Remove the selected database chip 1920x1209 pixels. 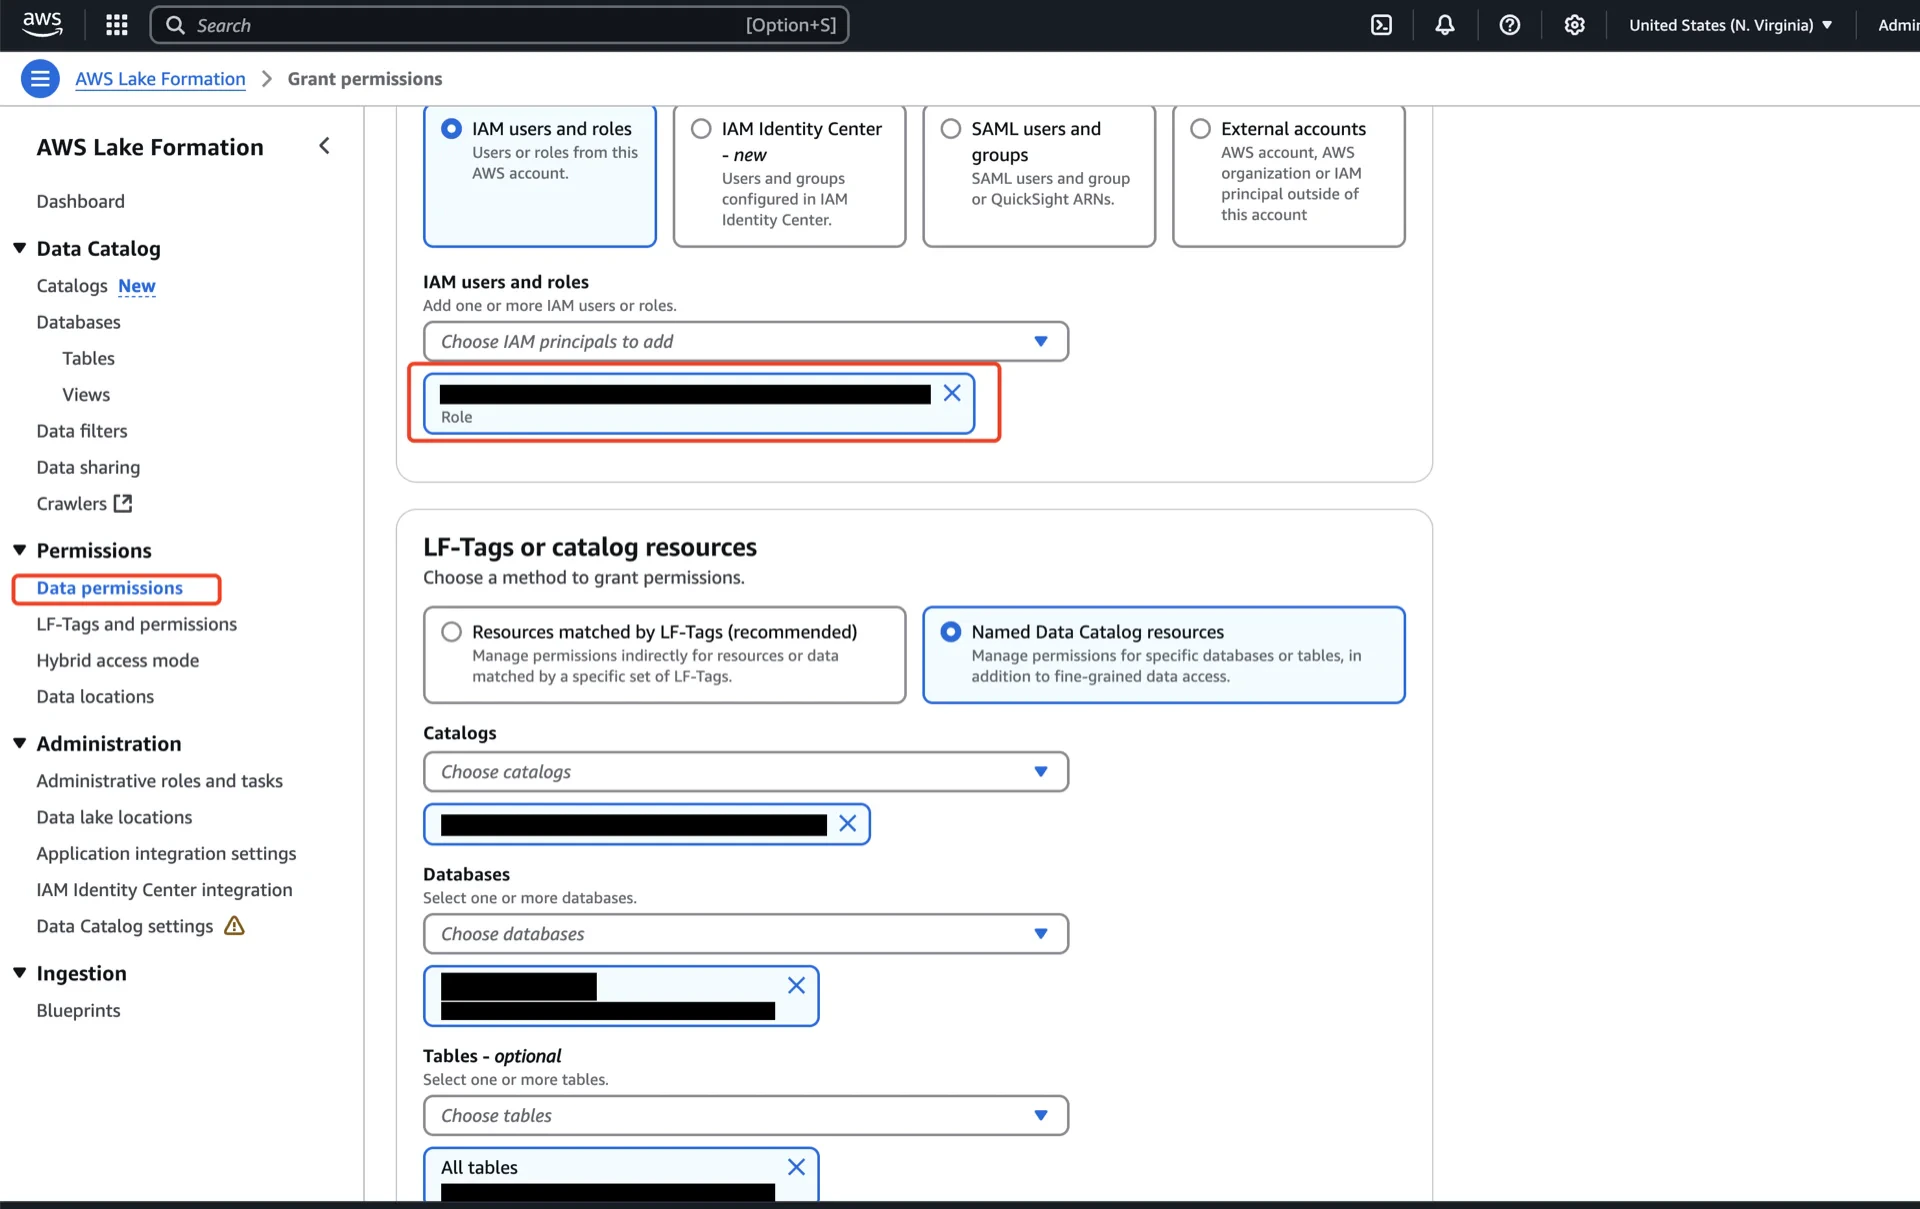click(x=797, y=985)
